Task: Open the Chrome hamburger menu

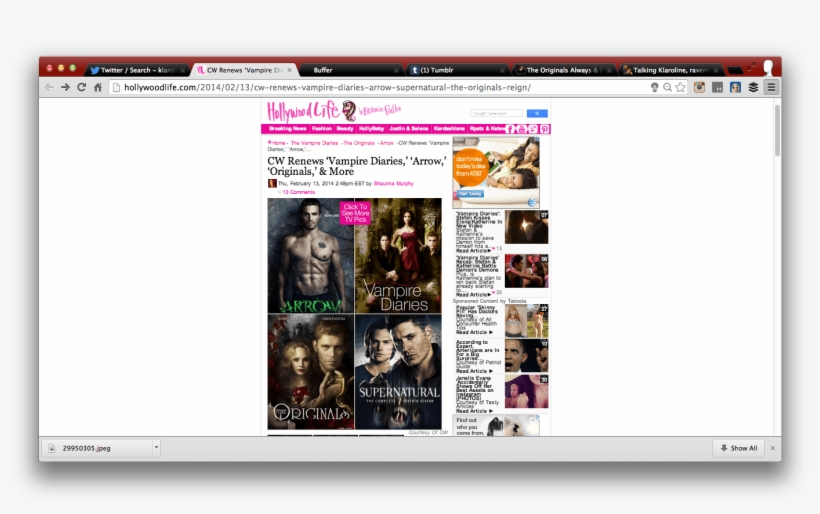Action: pos(771,87)
